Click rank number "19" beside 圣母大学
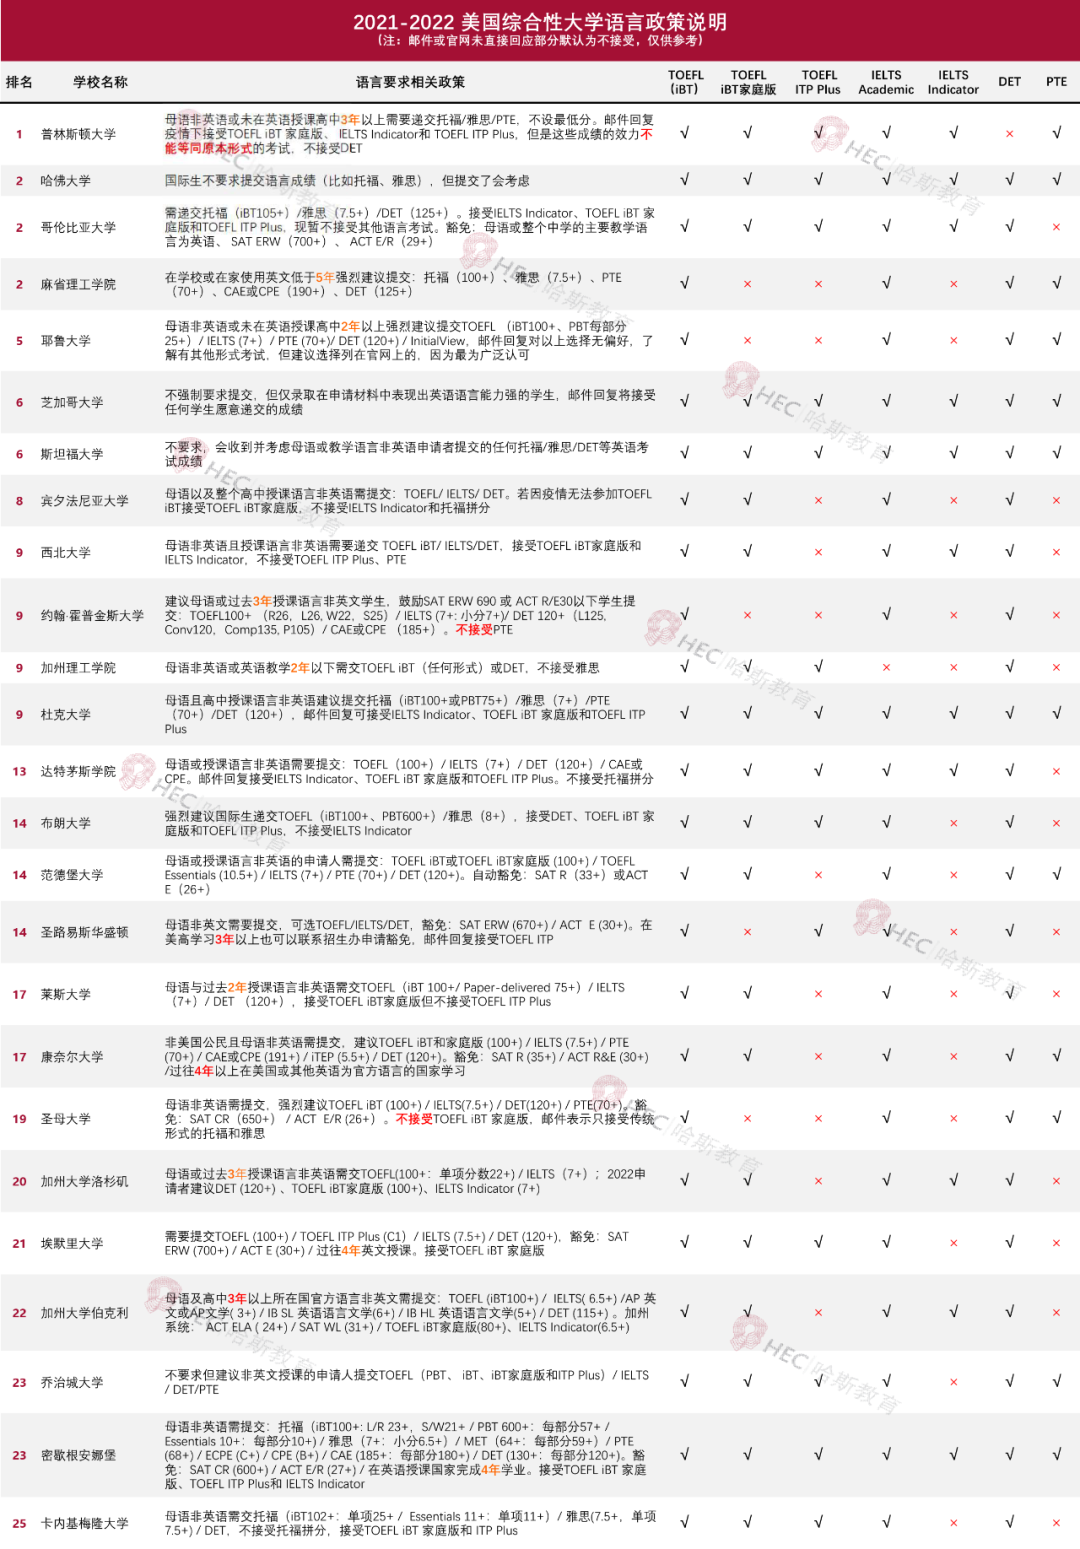The height and width of the screenshot is (1549, 1080). point(19,1119)
